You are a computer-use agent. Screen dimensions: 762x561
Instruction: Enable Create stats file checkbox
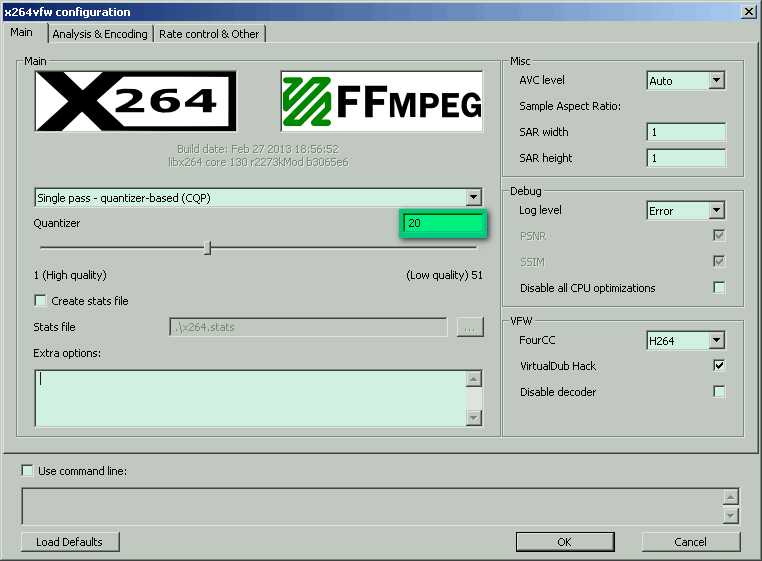pos(40,300)
